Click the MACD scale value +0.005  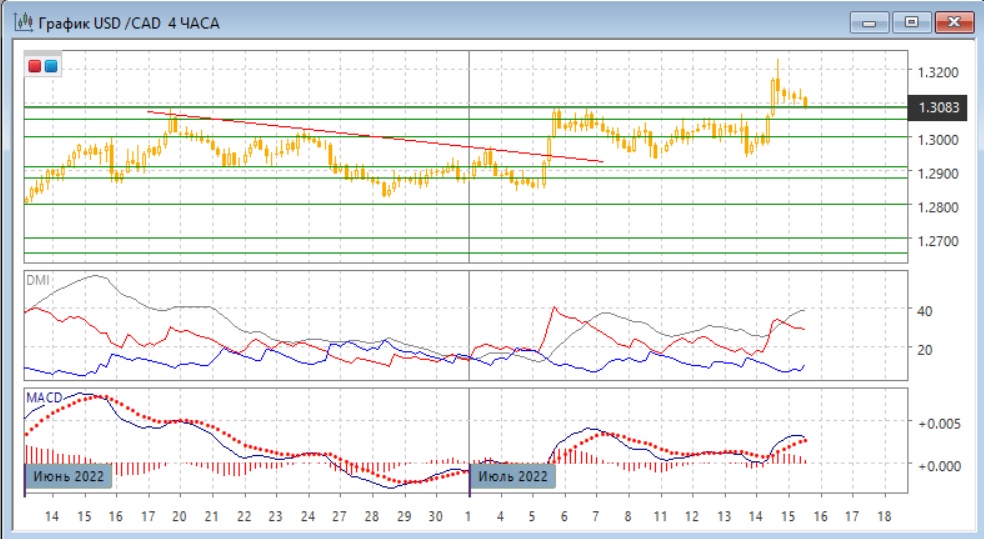939,424
